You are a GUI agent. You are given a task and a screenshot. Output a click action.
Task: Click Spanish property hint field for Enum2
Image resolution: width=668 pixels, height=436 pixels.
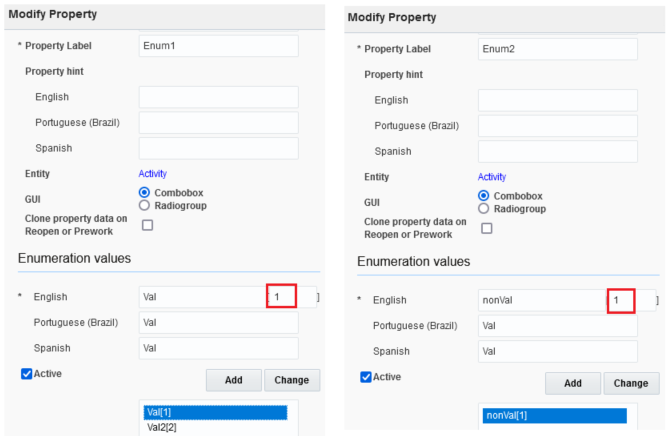[x=558, y=152]
